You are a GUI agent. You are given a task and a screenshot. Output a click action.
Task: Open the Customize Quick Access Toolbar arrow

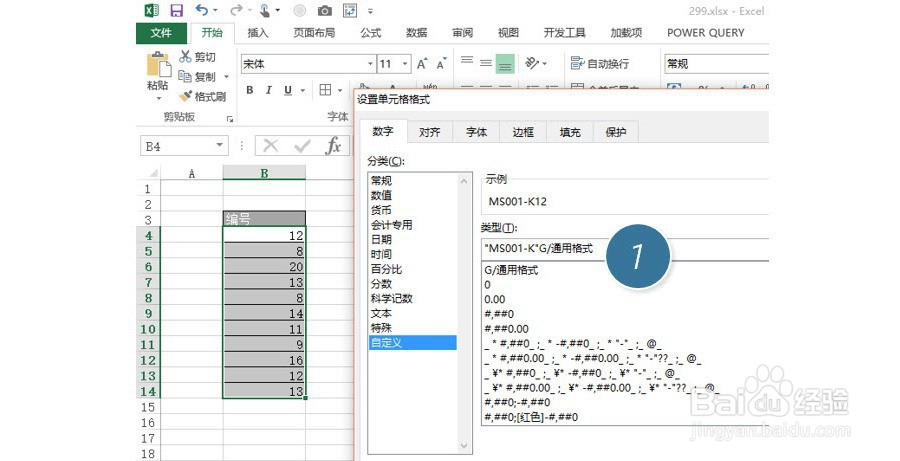(370, 11)
